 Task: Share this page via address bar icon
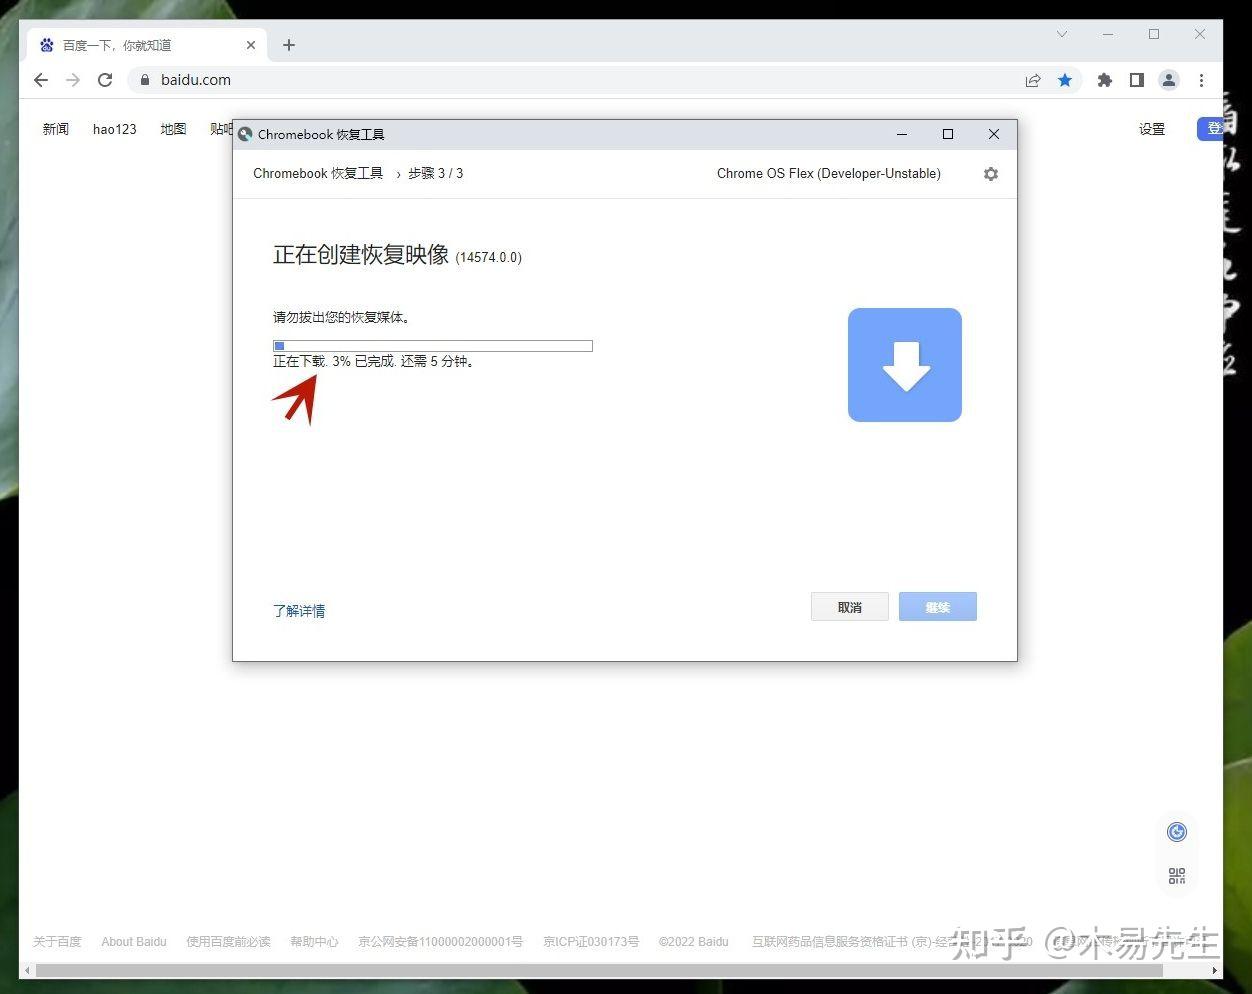click(x=1033, y=80)
